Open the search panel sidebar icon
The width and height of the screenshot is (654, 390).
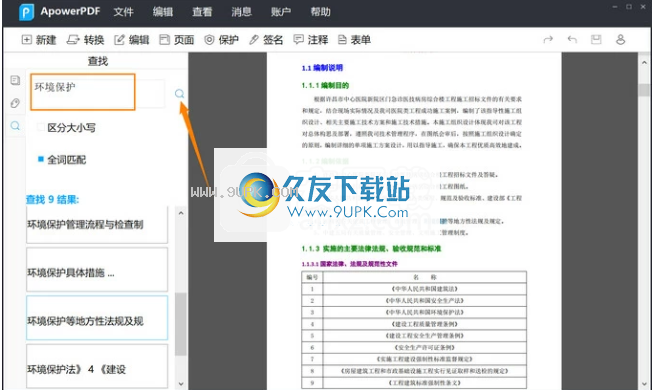15,126
